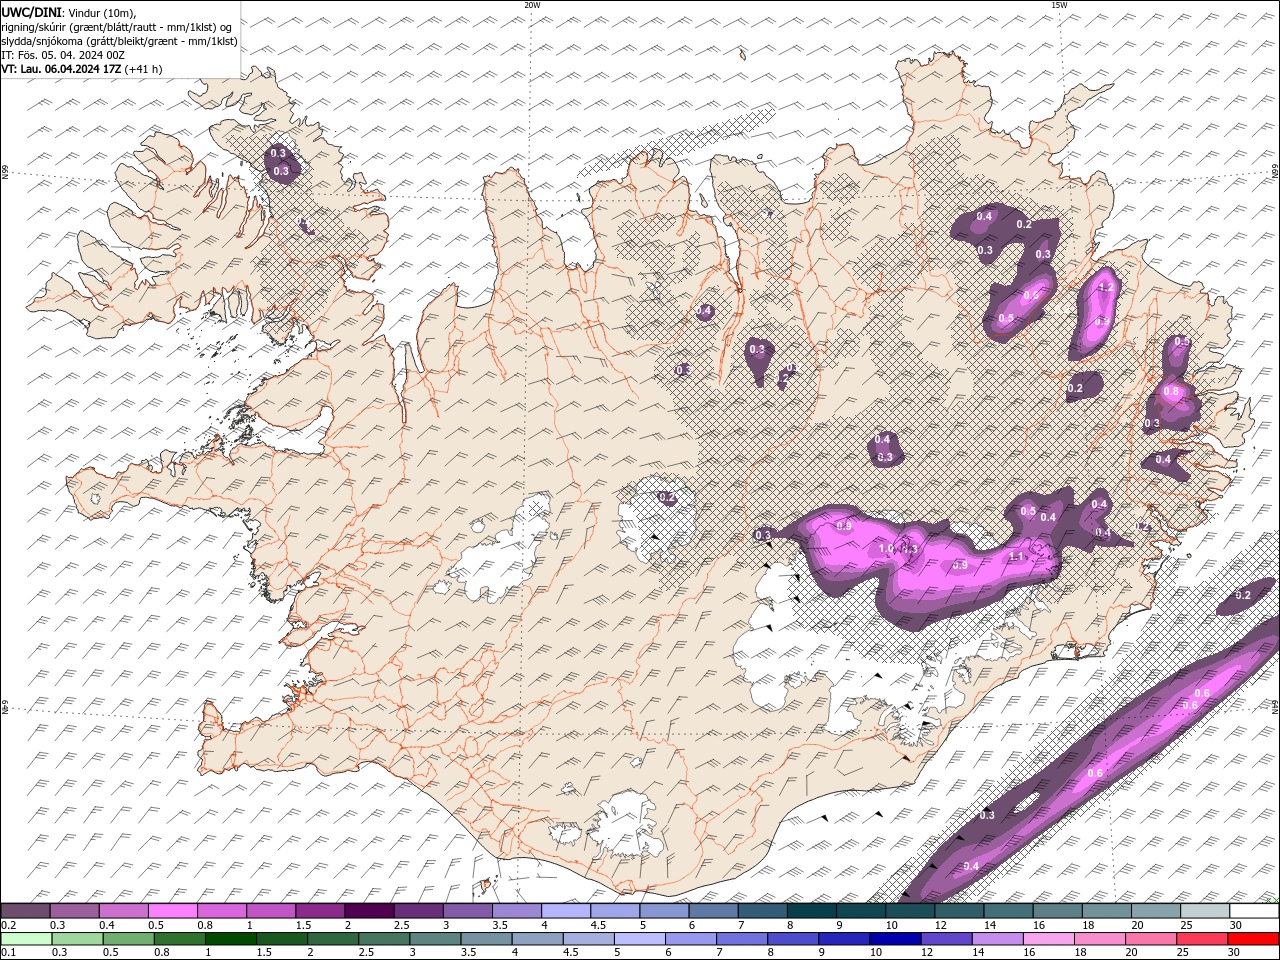Select the rain legend swatch starting at 2.5
Image resolution: width=1280 pixels, height=960 pixels.
pyautogui.click(x=383, y=939)
